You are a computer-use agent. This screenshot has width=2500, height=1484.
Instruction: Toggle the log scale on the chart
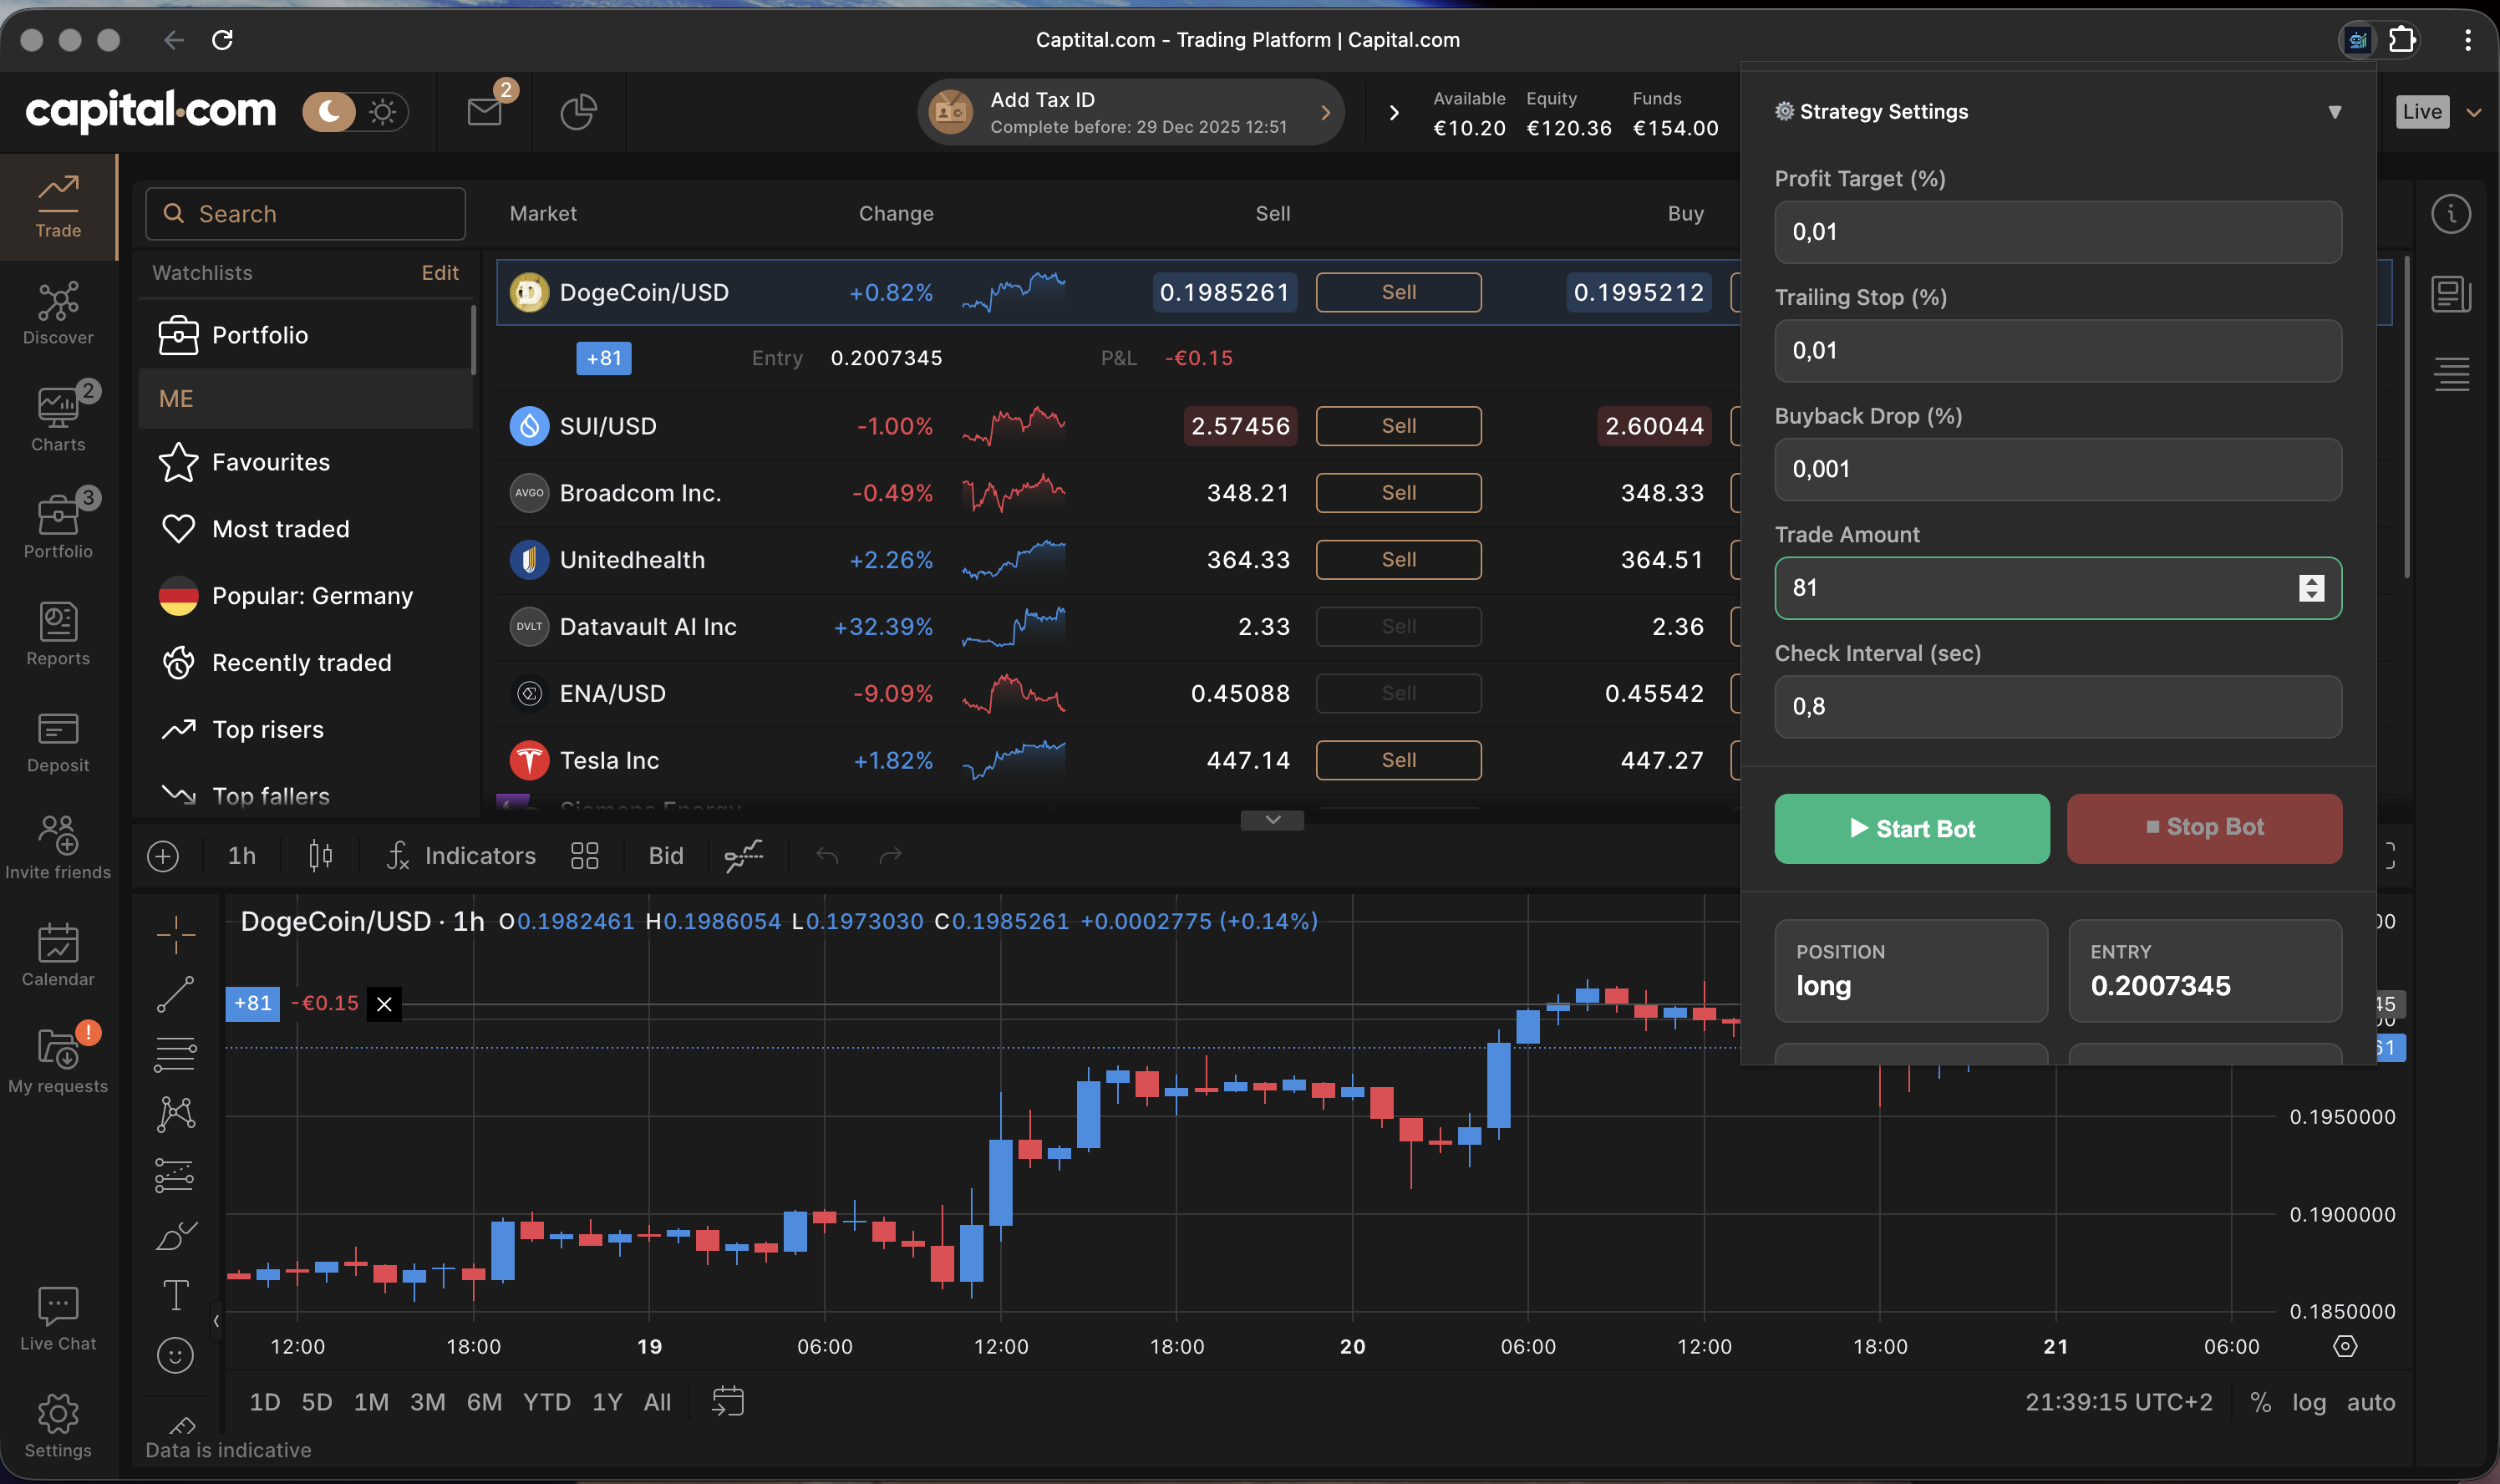2310,1401
